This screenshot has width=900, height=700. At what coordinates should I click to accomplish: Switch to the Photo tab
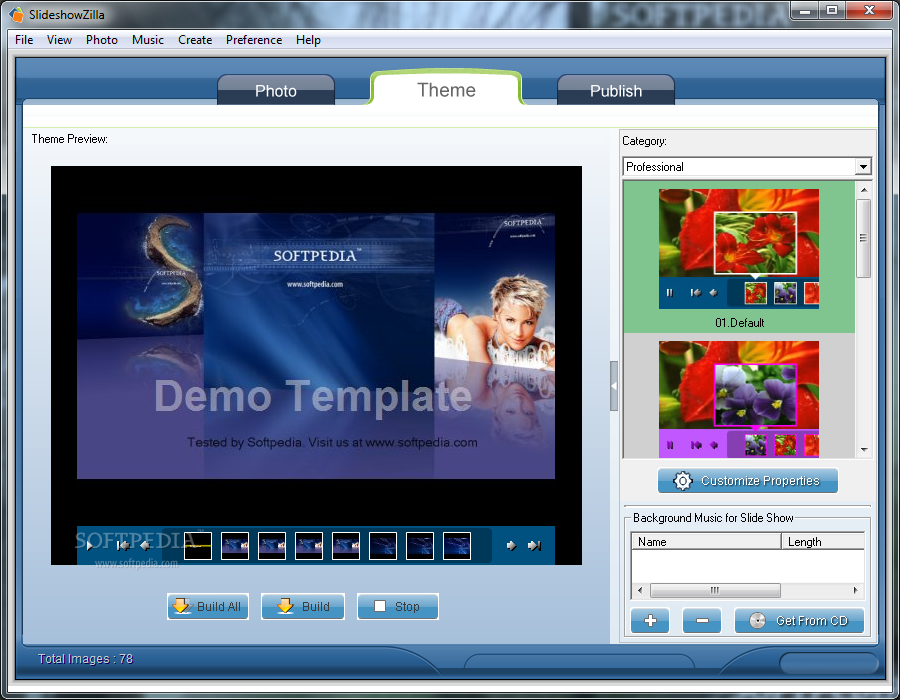[x=276, y=90]
